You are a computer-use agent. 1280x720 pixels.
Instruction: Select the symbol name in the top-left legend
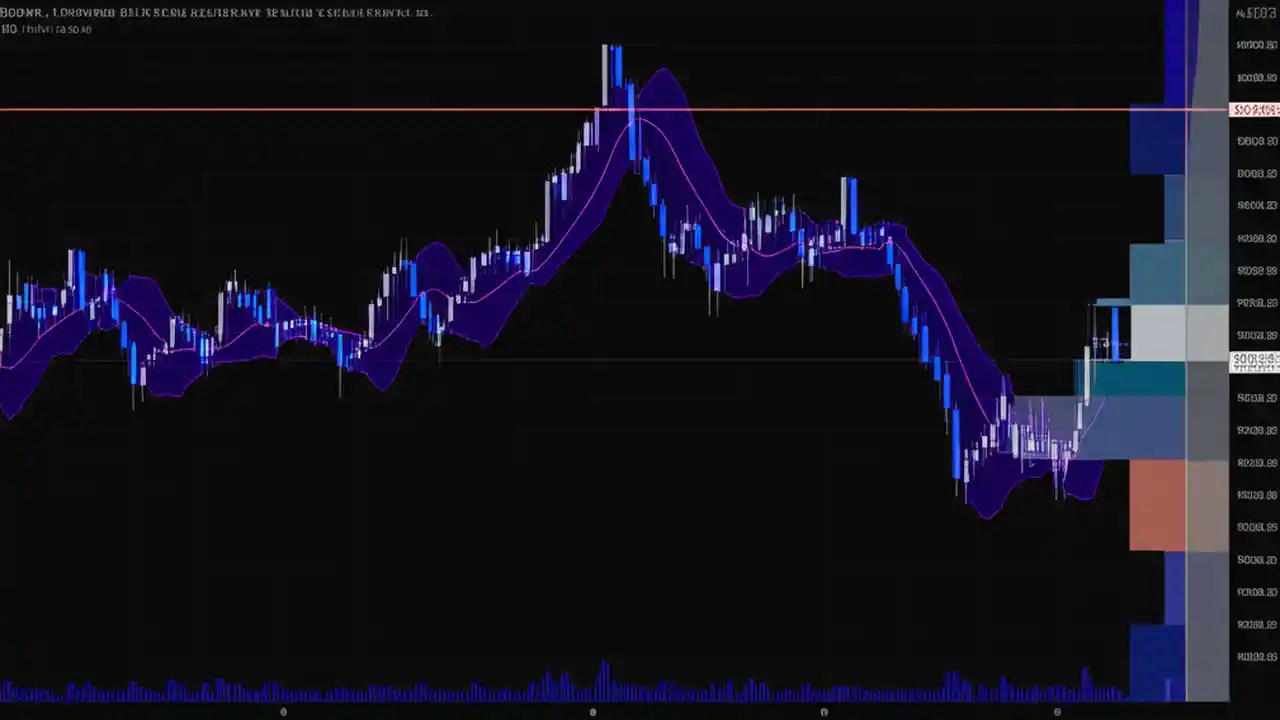[x=20, y=12]
